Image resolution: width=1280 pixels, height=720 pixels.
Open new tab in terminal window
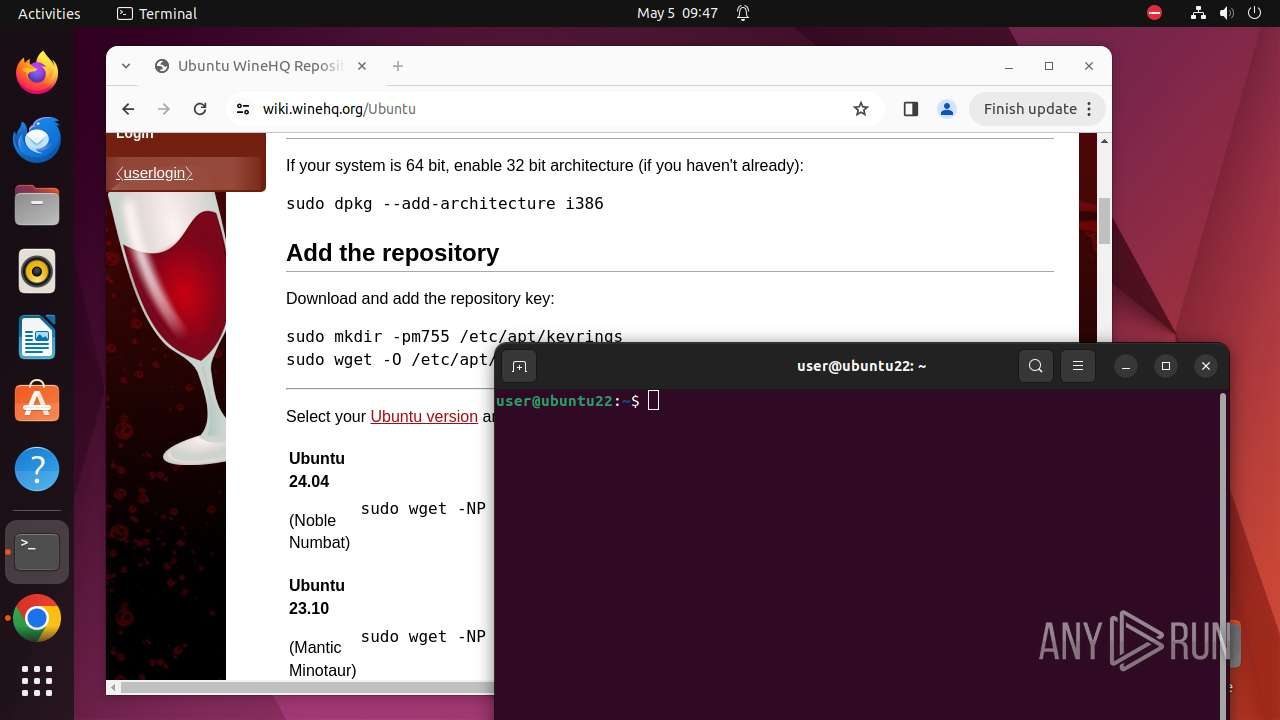519,366
